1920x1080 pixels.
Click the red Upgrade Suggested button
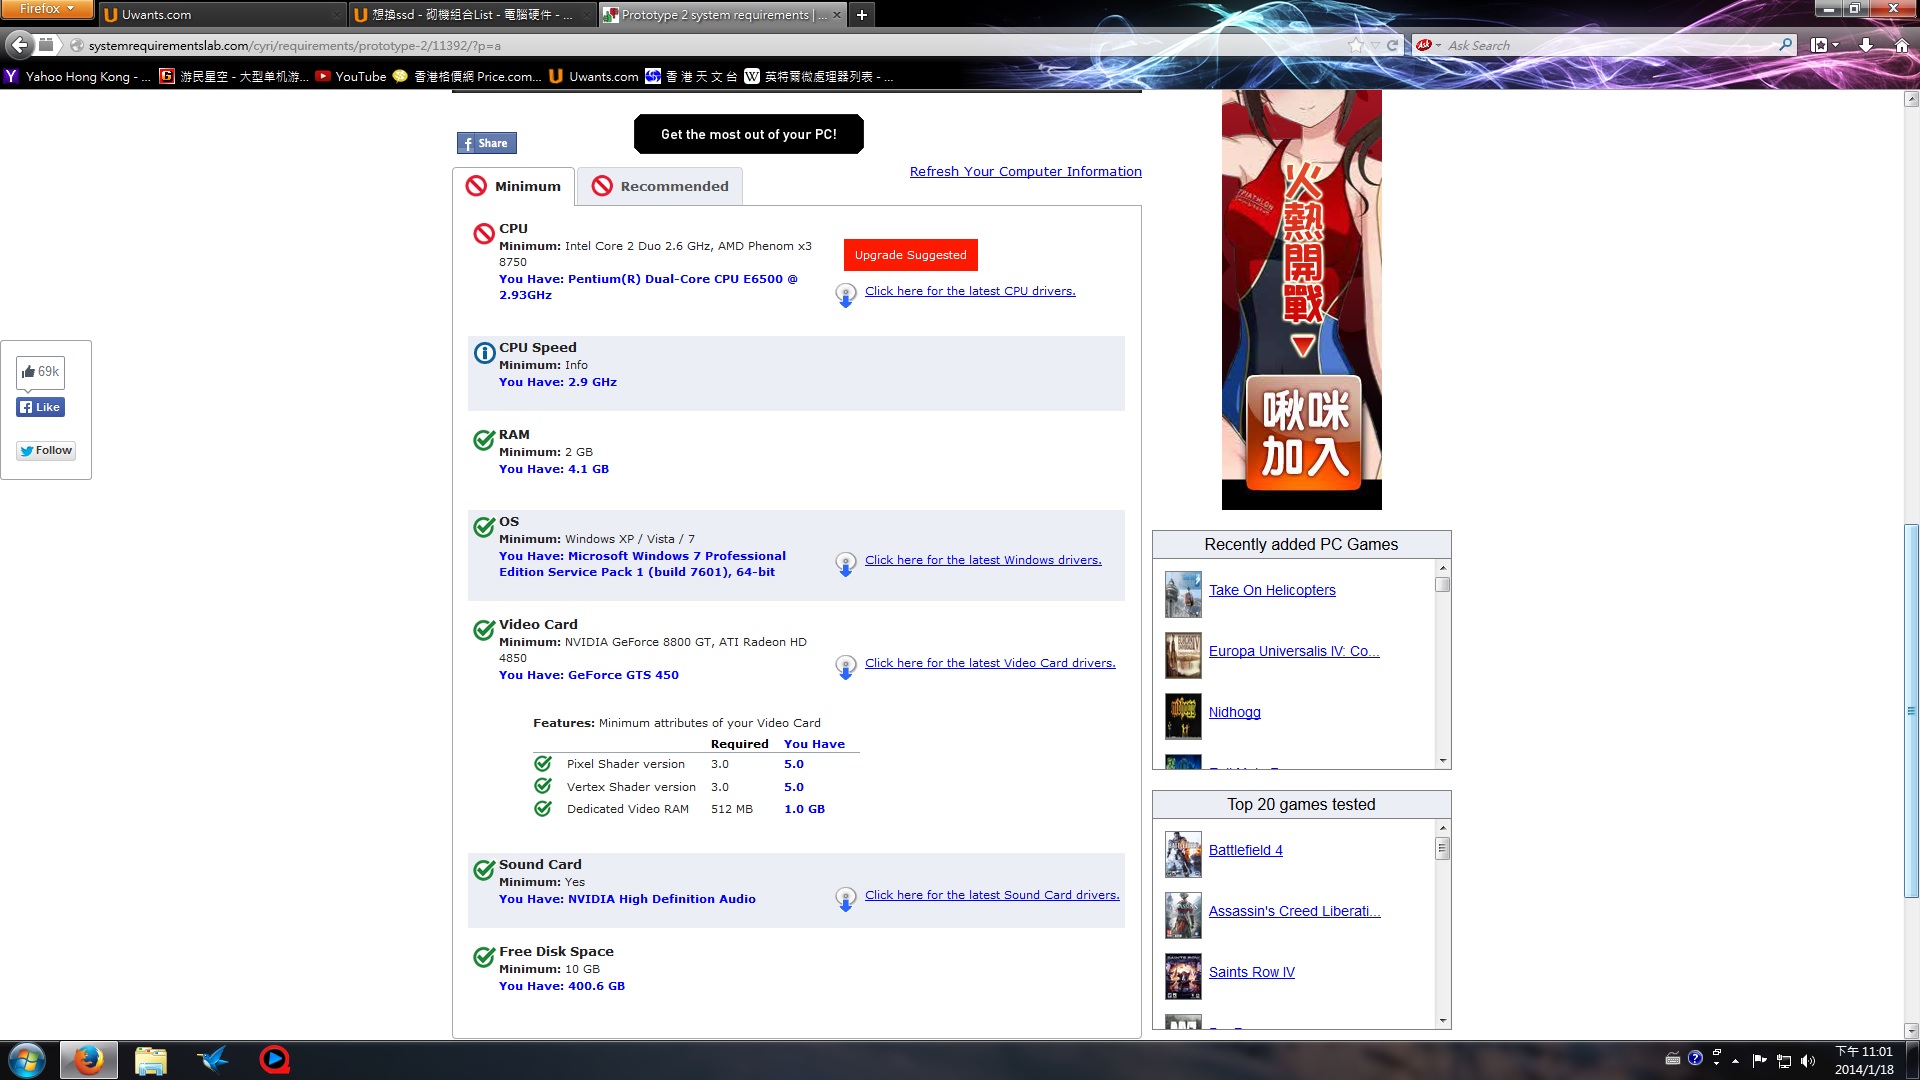click(910, 255)
